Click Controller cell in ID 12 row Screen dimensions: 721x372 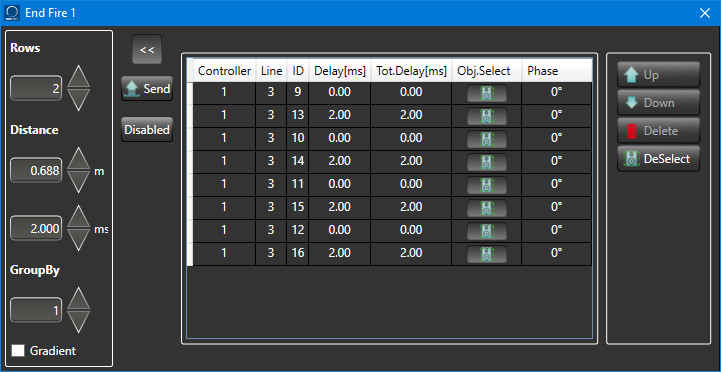[224, 230]
